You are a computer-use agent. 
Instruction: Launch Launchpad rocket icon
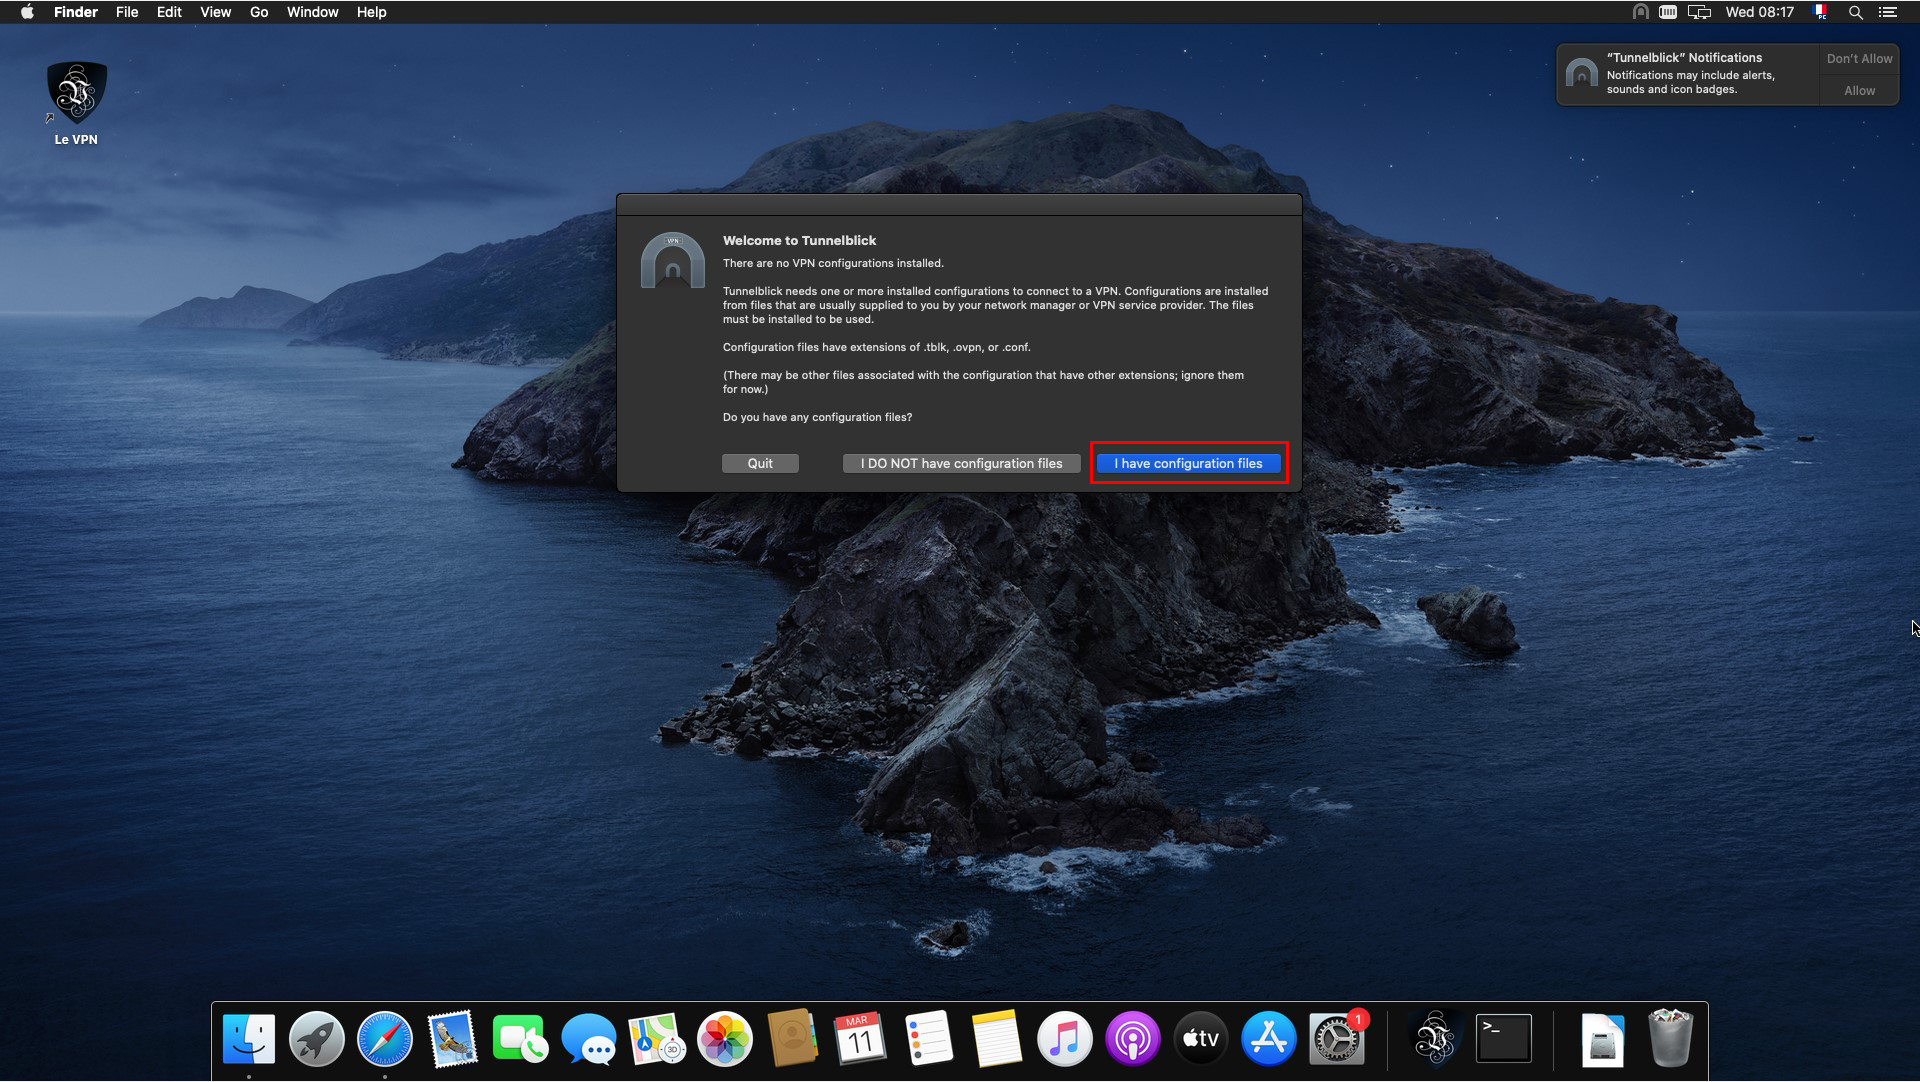(319, 1040)
